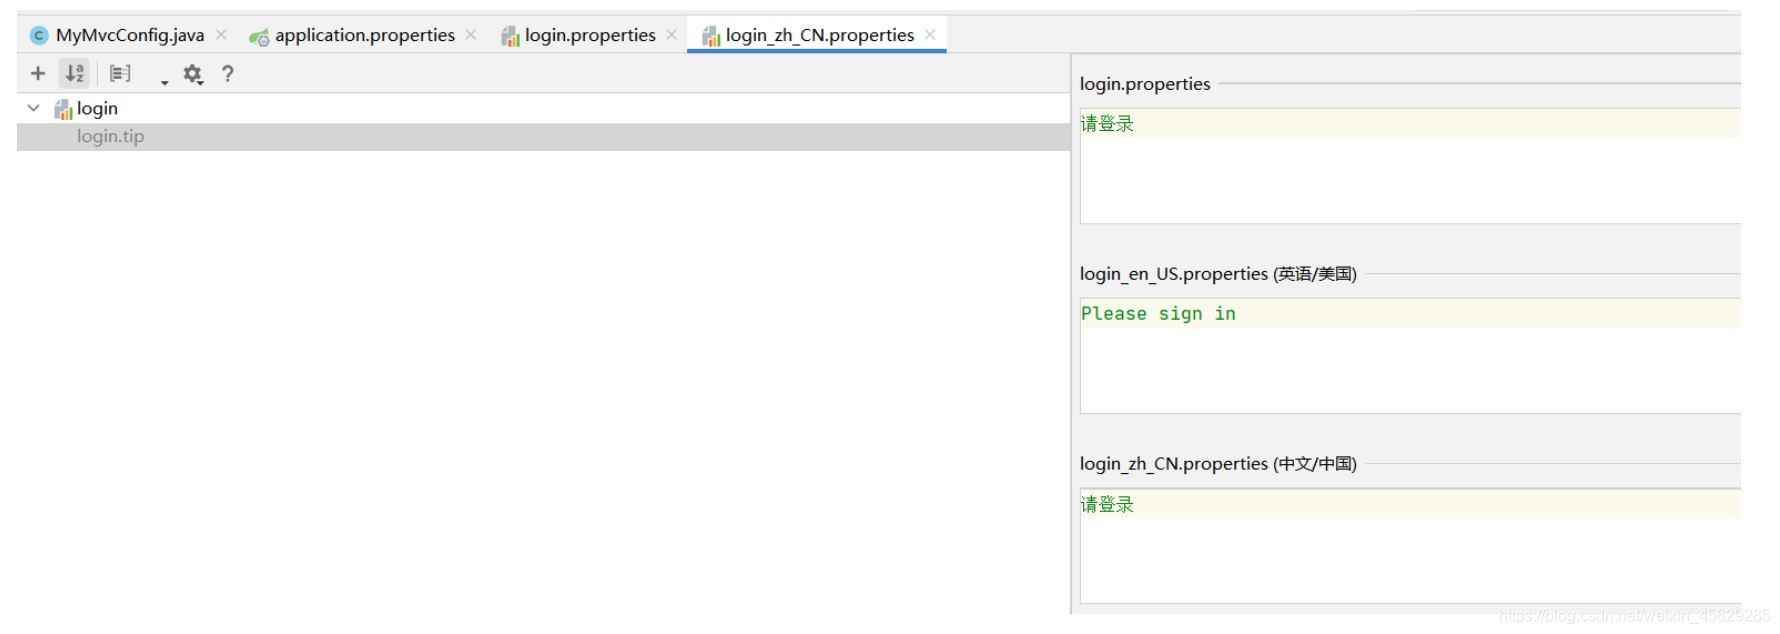Click the Java class icon on MyMvcConfig tab
1780x634 pixels.
coord(39,36)
